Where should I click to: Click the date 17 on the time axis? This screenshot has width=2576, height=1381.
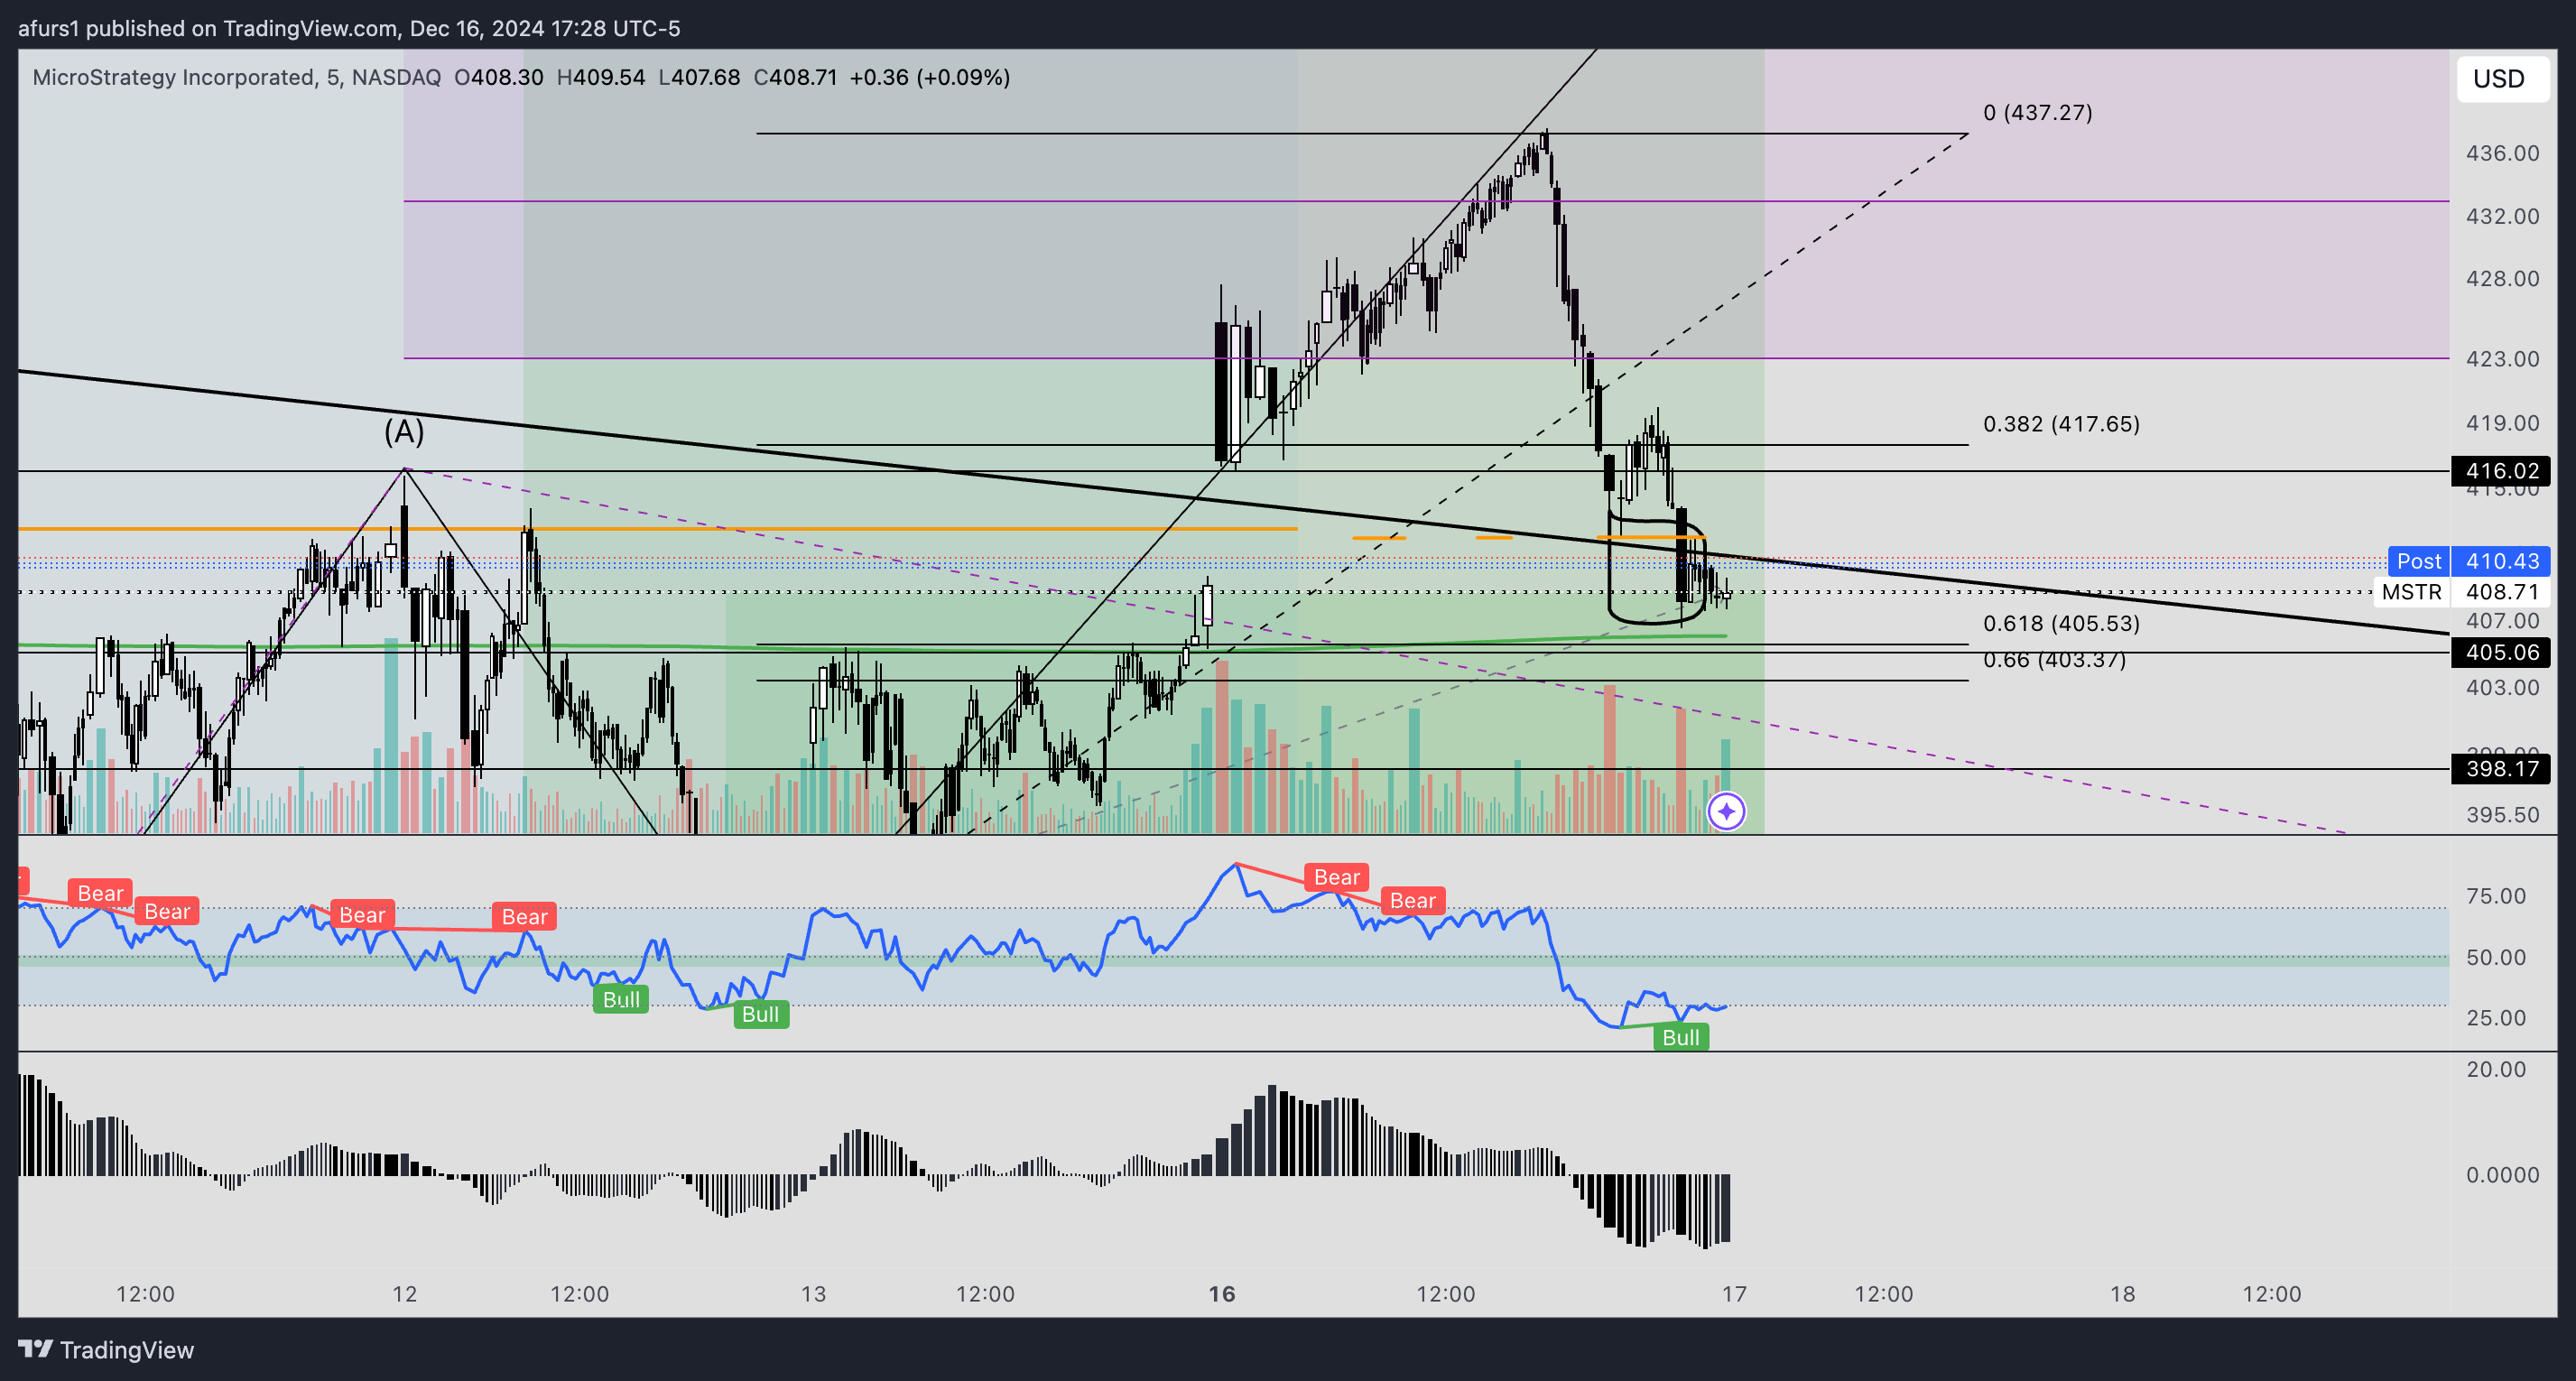1734,1295
